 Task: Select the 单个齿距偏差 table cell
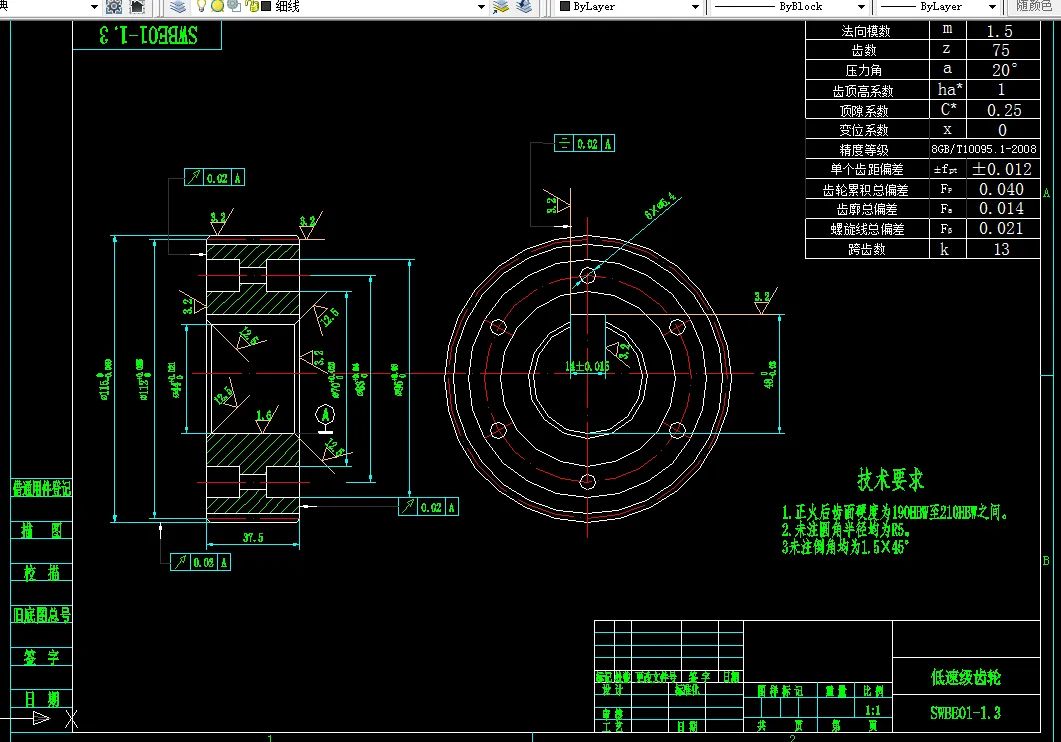pos(867,169)
